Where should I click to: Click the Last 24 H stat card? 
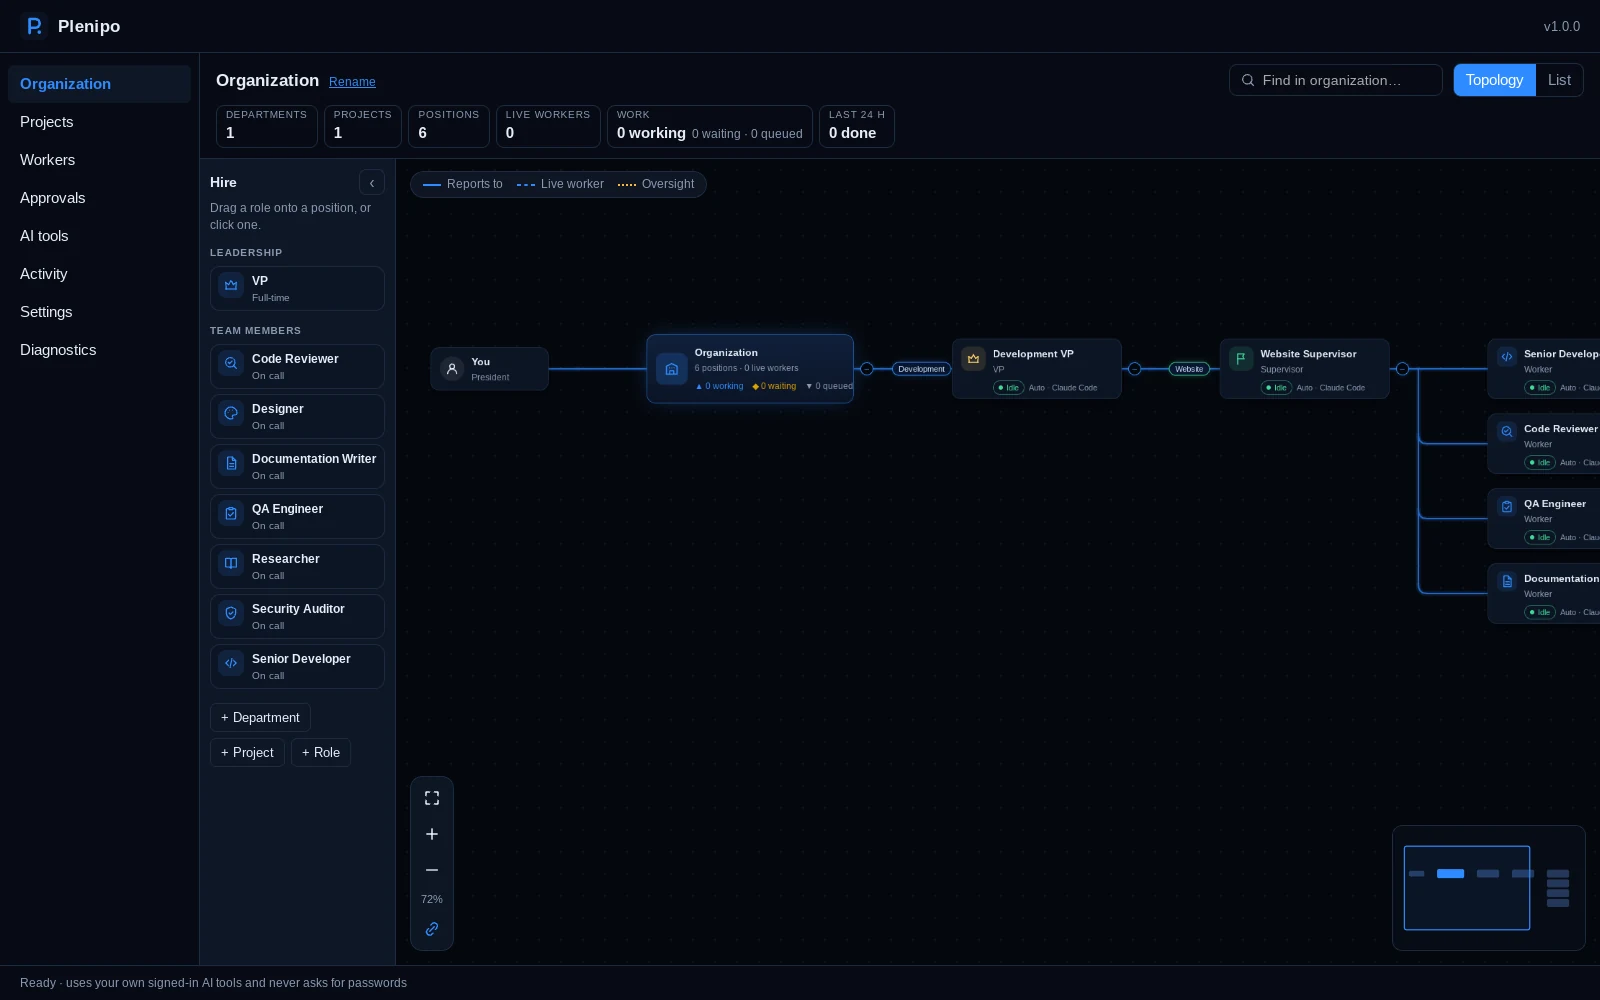click(857, 126)
